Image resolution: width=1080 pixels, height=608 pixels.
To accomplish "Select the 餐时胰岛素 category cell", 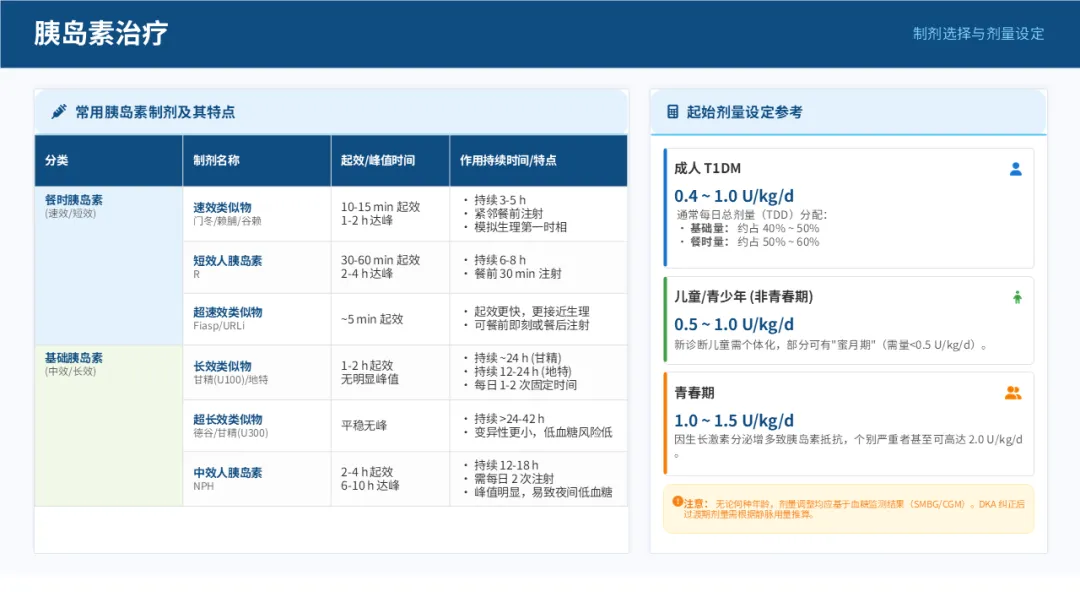I will coord(109,266).
